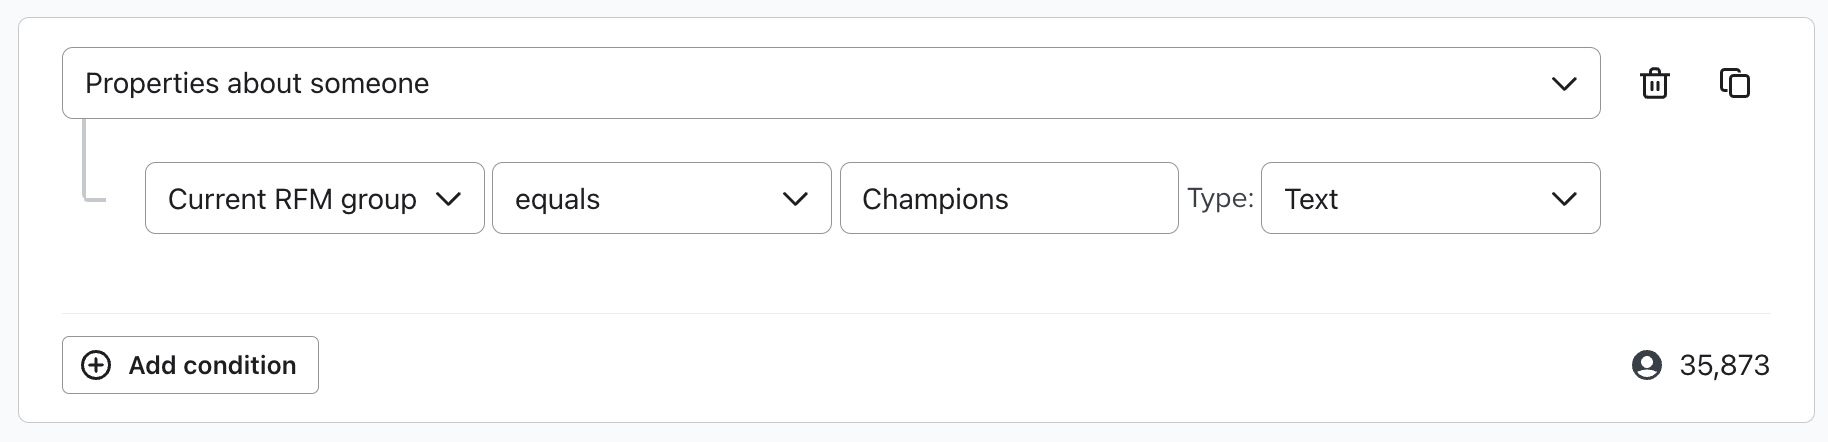Expand the chevron next to Current RFM group
Viewport: 1828px width, 442px height.
[449, 199]
